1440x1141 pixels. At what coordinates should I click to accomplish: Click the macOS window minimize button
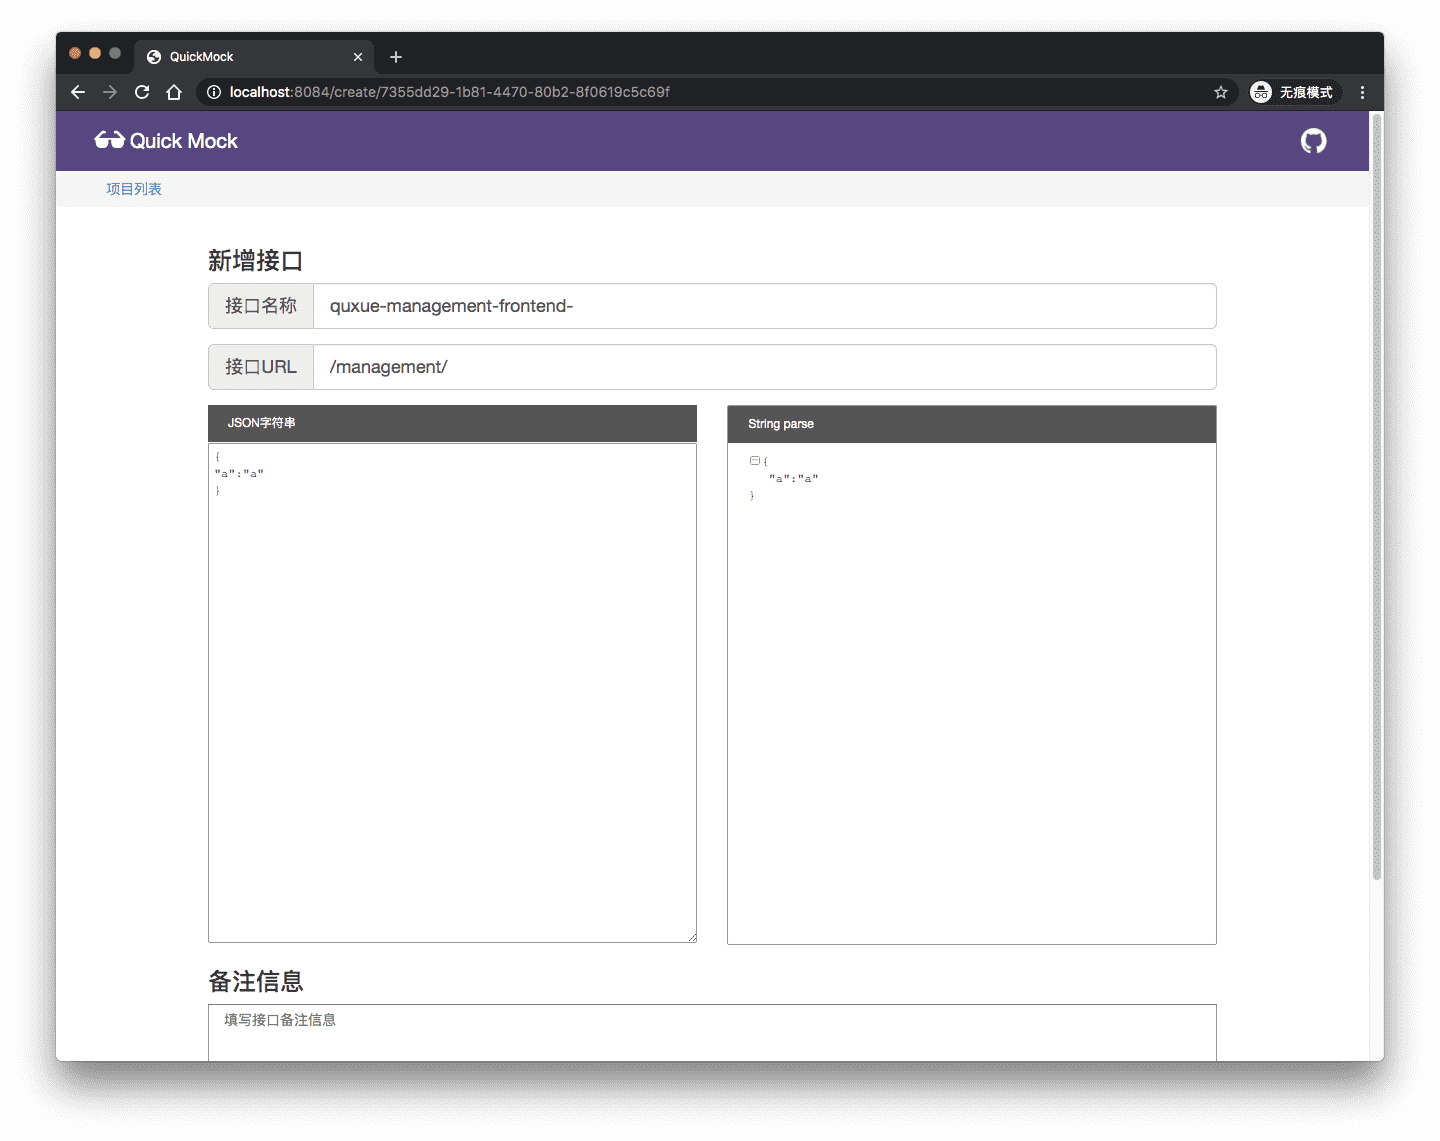pyautogui.click(x=95, y=53)
